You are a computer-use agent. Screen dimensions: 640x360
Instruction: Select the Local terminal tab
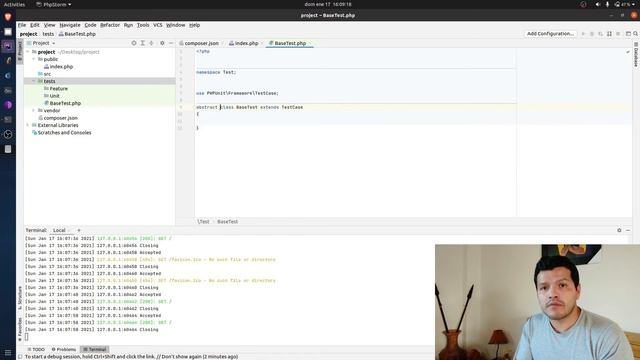coord(59,230)
